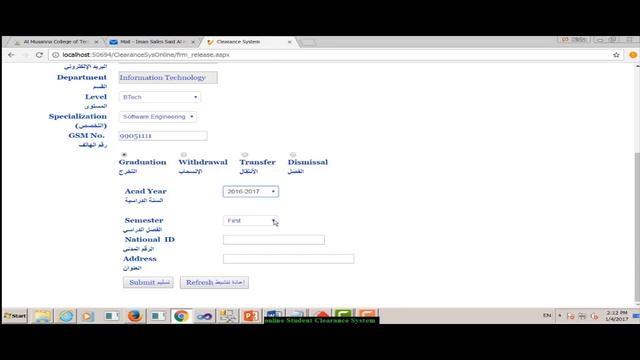Image resolution: width=640 pixels, height=360 pixels.
Task: Select the Dismissal radio button
Action: coord(293,155)
